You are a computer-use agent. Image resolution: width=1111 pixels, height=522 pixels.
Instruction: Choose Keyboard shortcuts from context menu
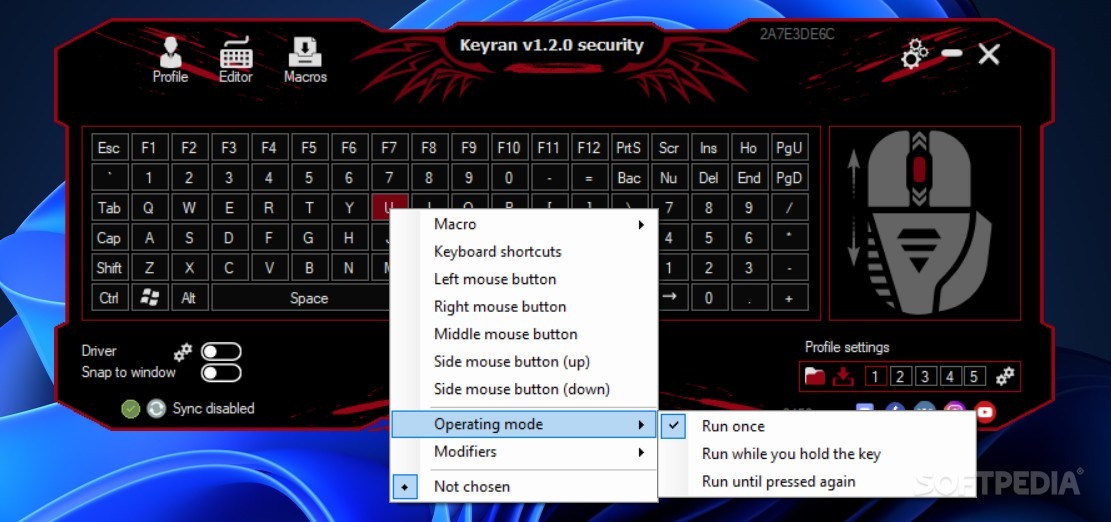524,251
